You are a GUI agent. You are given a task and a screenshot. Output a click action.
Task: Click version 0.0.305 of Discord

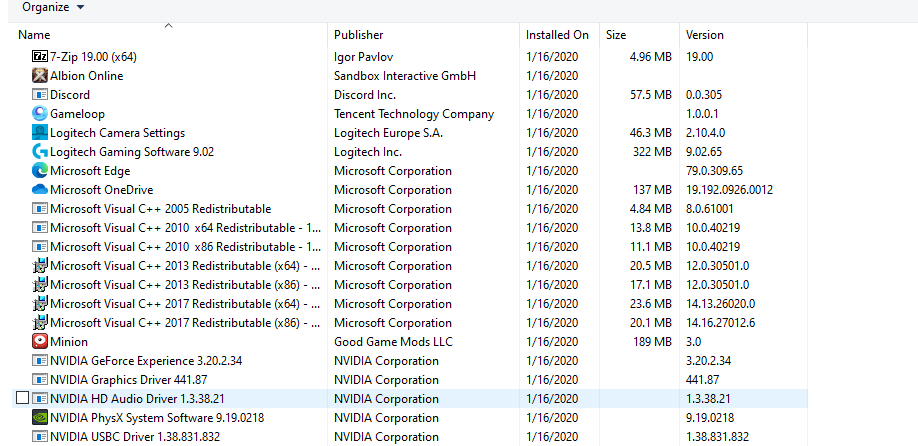[x=704, y=95]
